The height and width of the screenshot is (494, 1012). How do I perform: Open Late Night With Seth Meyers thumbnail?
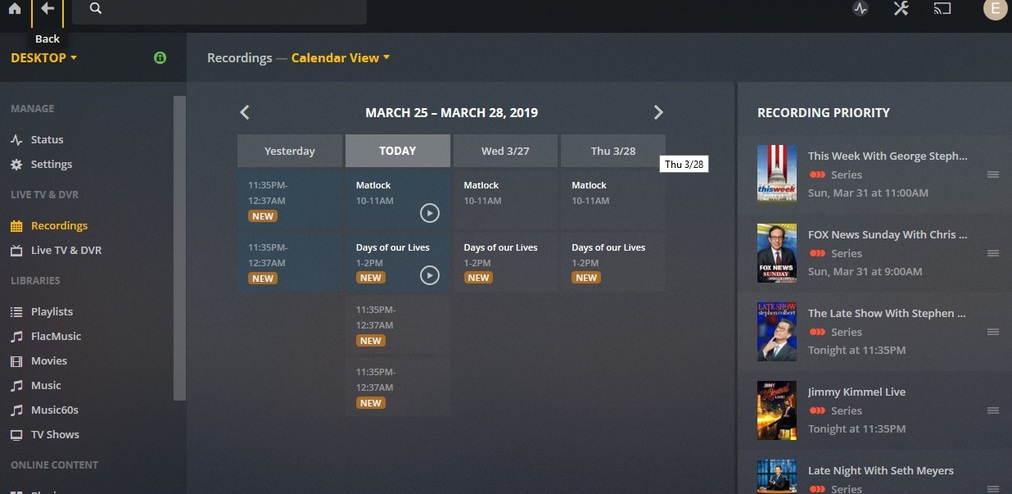pyautogui.click(x=776, y=477)
